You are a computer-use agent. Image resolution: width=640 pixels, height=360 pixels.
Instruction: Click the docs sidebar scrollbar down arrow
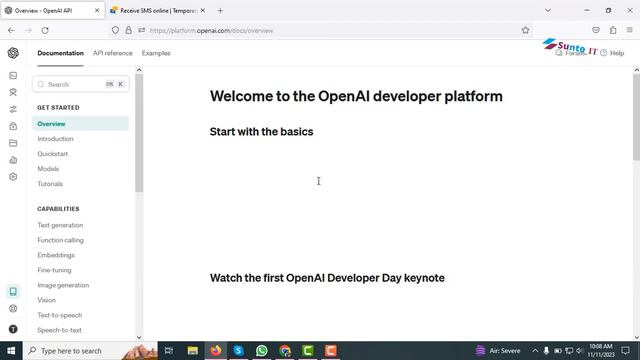tap(139, 338)
